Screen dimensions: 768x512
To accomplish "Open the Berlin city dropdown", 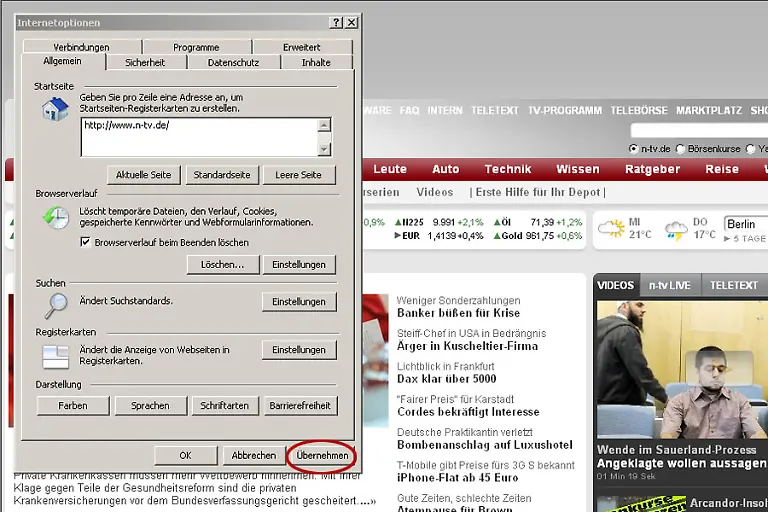I will [745, 224].
